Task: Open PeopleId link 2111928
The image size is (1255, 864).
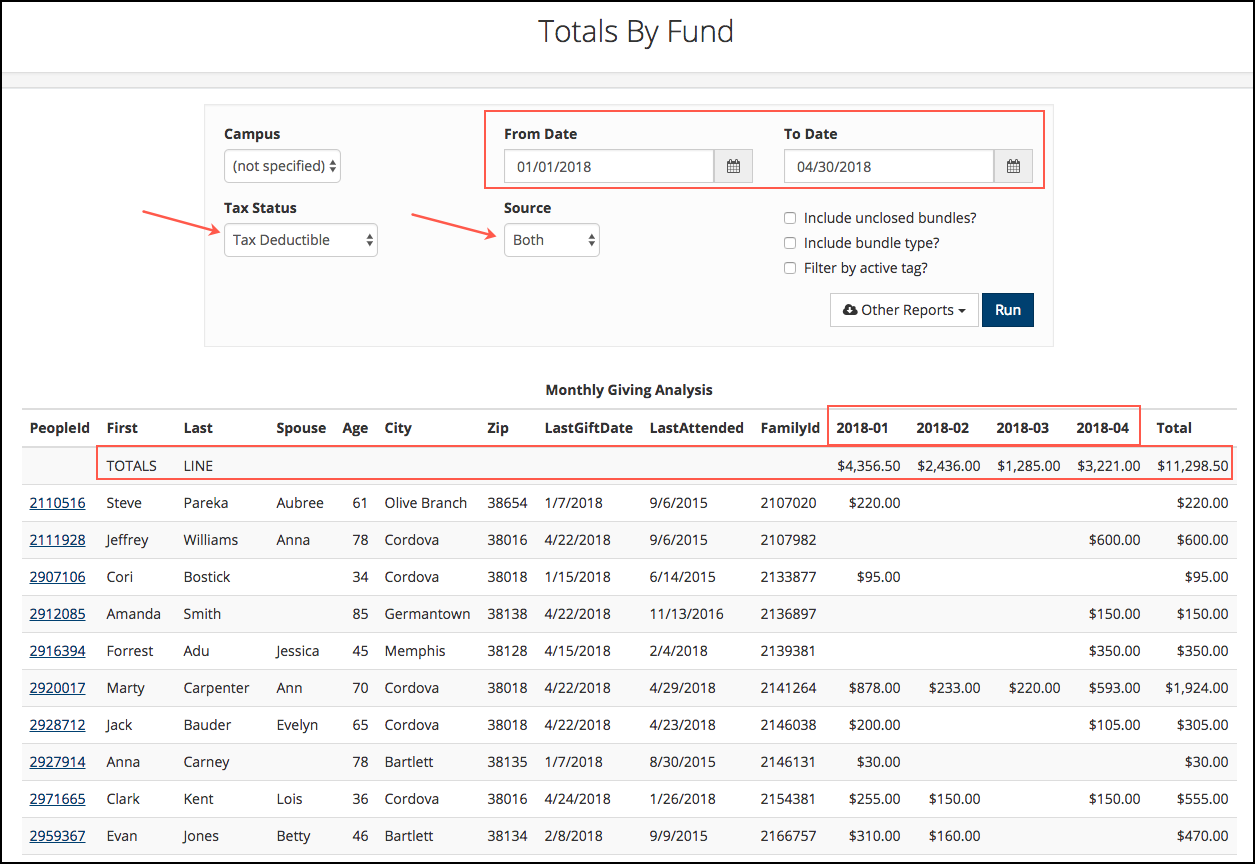Action: tap(57, 540)
